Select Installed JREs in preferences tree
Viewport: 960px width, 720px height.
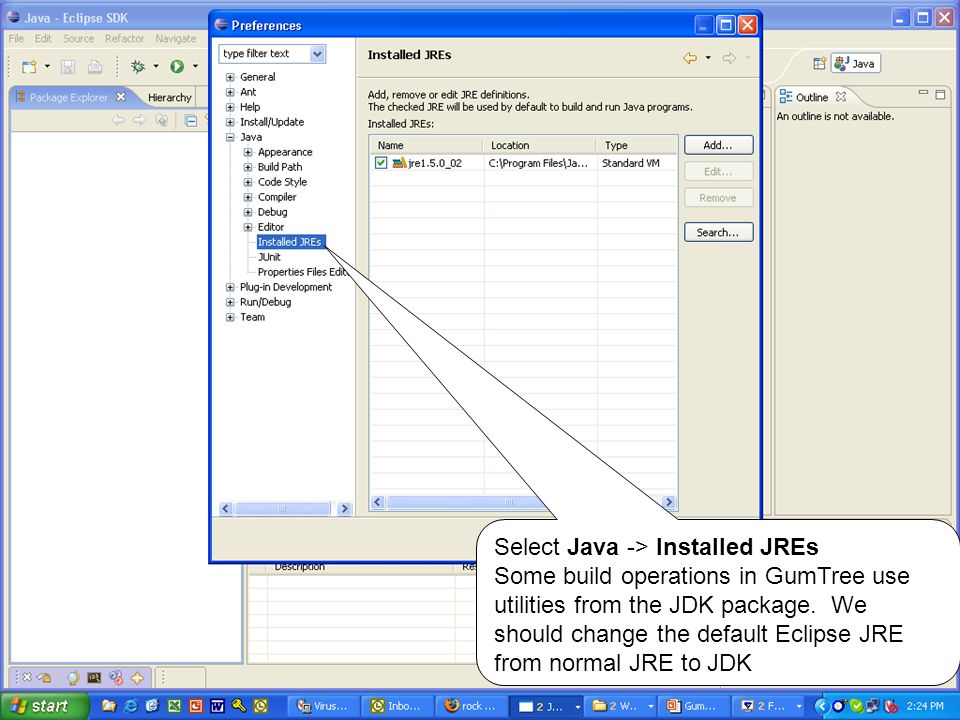coord(290,242)
